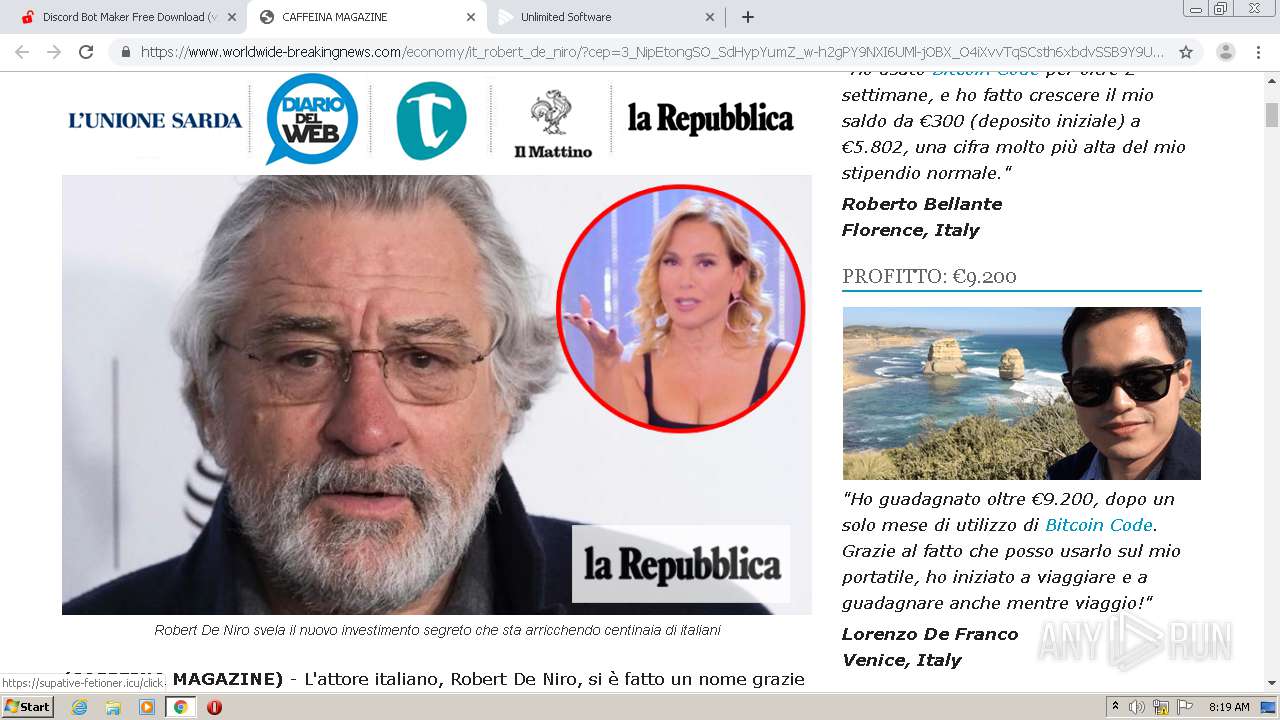This screenshot has height=720, width=1280.
Task: Select the CAFFEINA MAGAZINE tab
Action: point(365,17)
